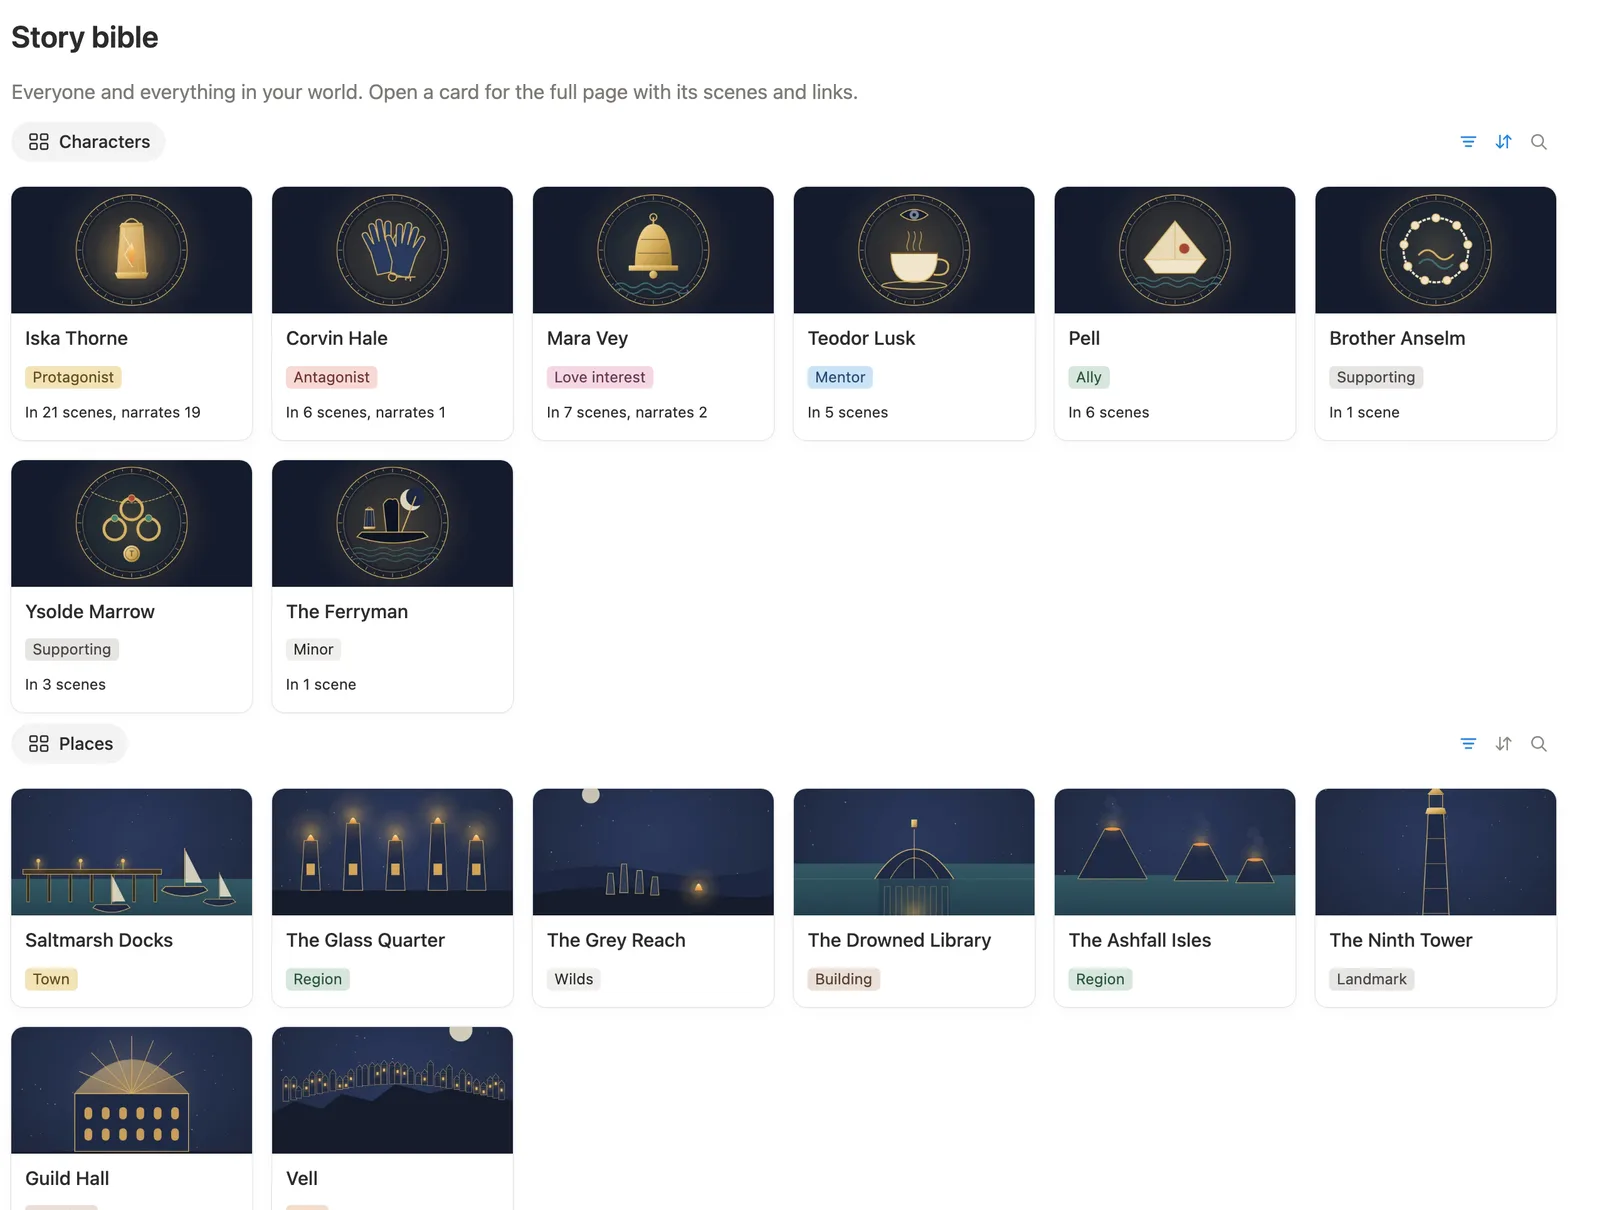This screenshot has height=1210, width=1624.
Task: Open the Iska Thorne card title
Action: pos(77,338)
